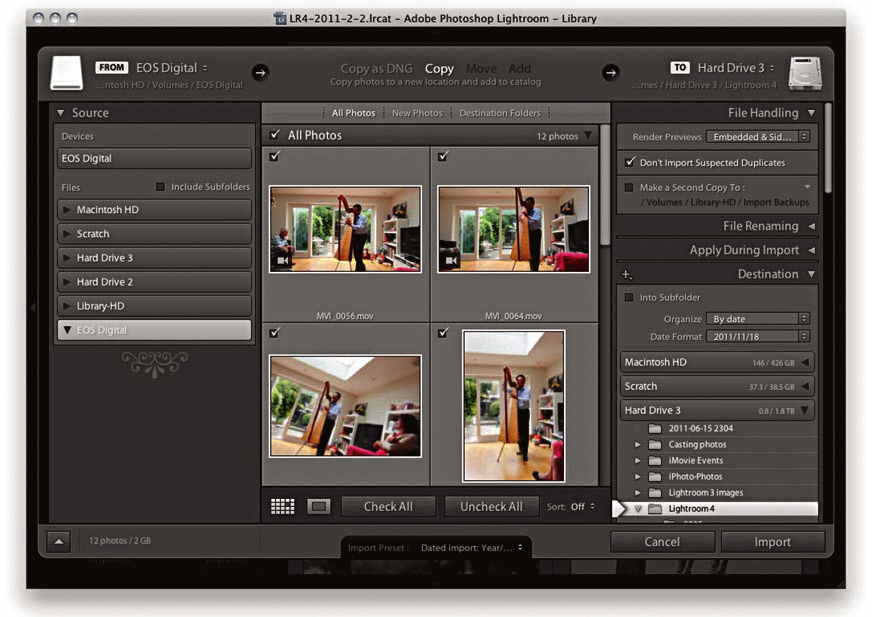
Task: Open the Render Previews dropdown
Action: click(757, 137)
